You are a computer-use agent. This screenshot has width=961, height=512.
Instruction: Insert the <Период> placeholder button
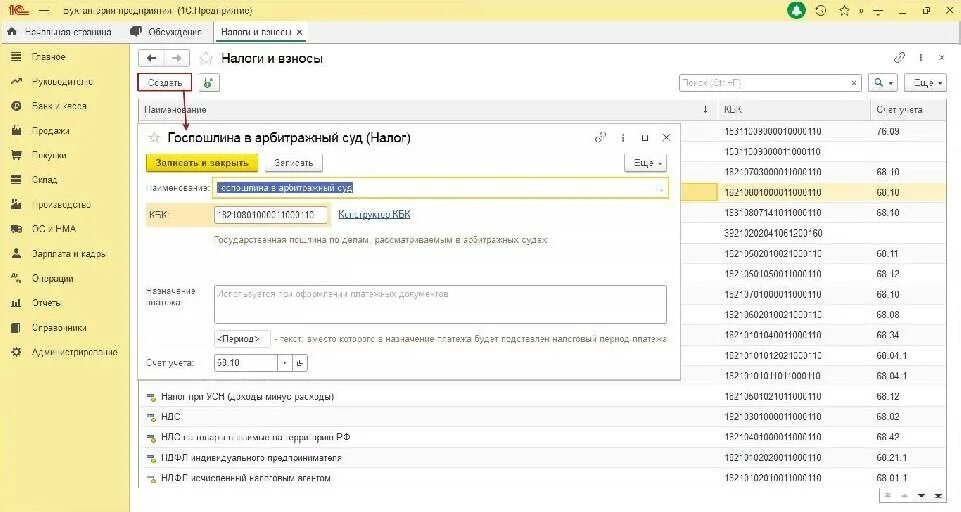coord(243,338)
